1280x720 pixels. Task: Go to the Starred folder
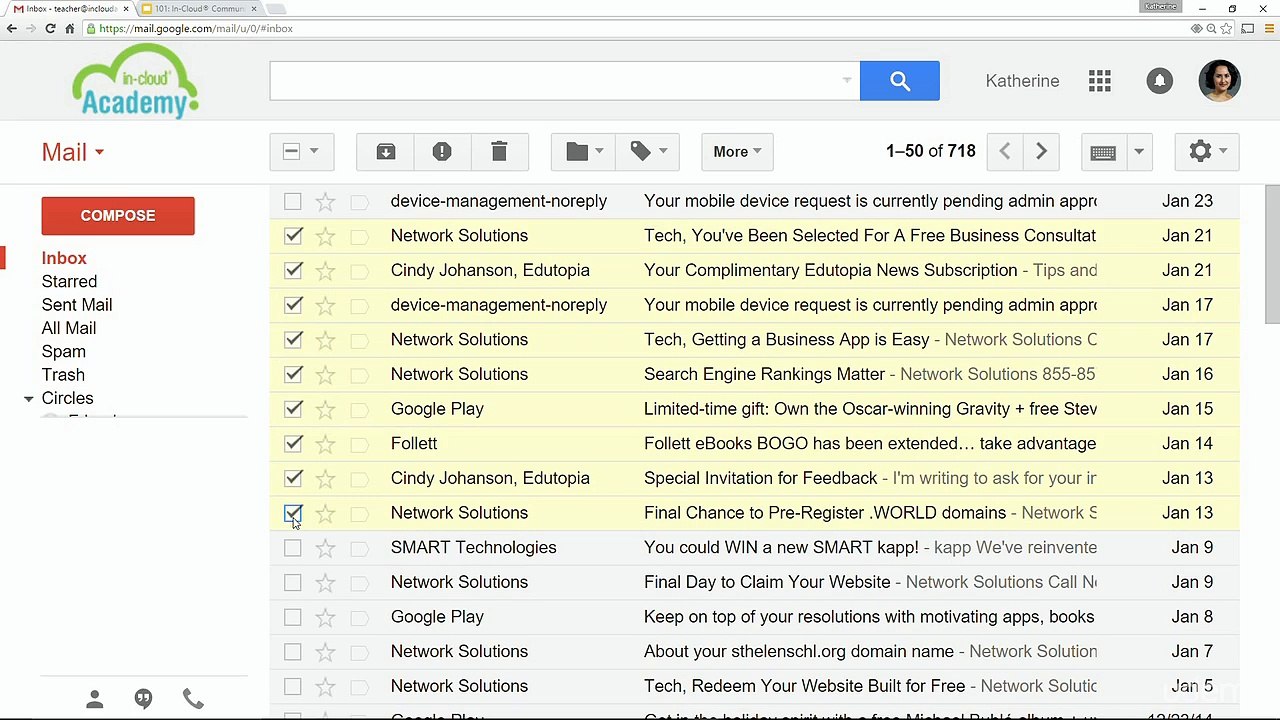pyautogui.click(x=69, y=282)
